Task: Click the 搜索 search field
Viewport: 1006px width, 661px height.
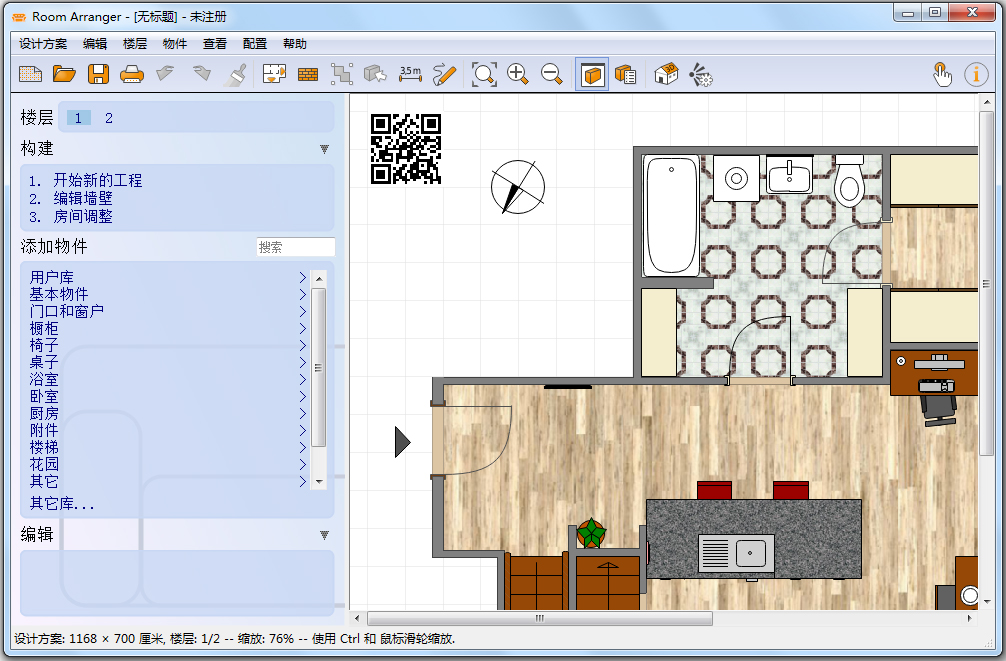Action: (x=296, y=247)
